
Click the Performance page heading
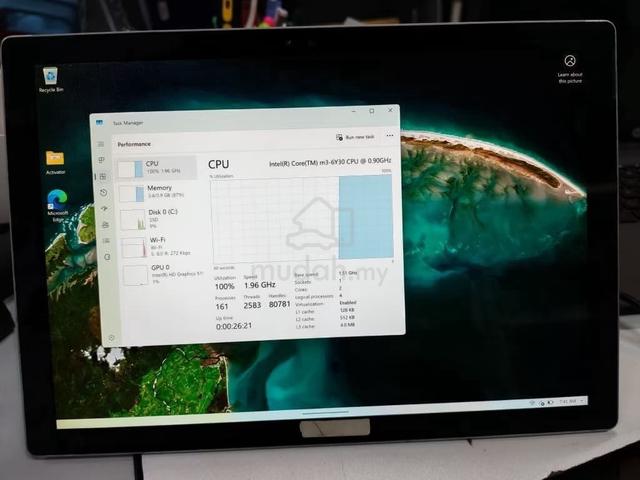point(134,144)
